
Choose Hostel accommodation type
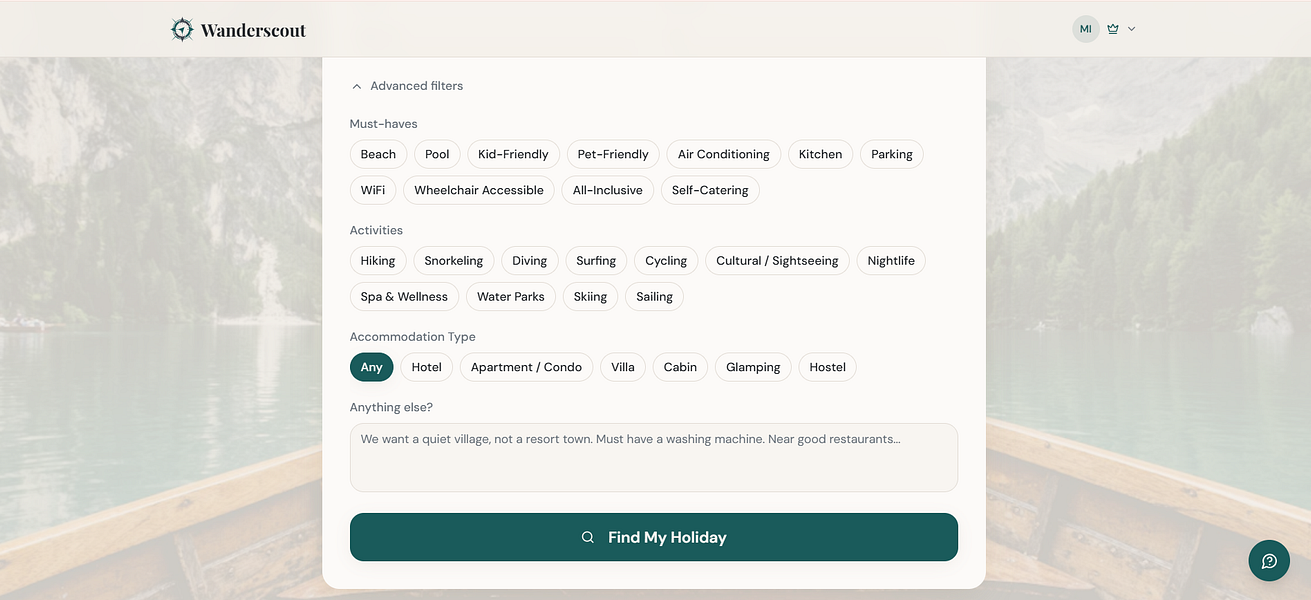click(828, 367)
